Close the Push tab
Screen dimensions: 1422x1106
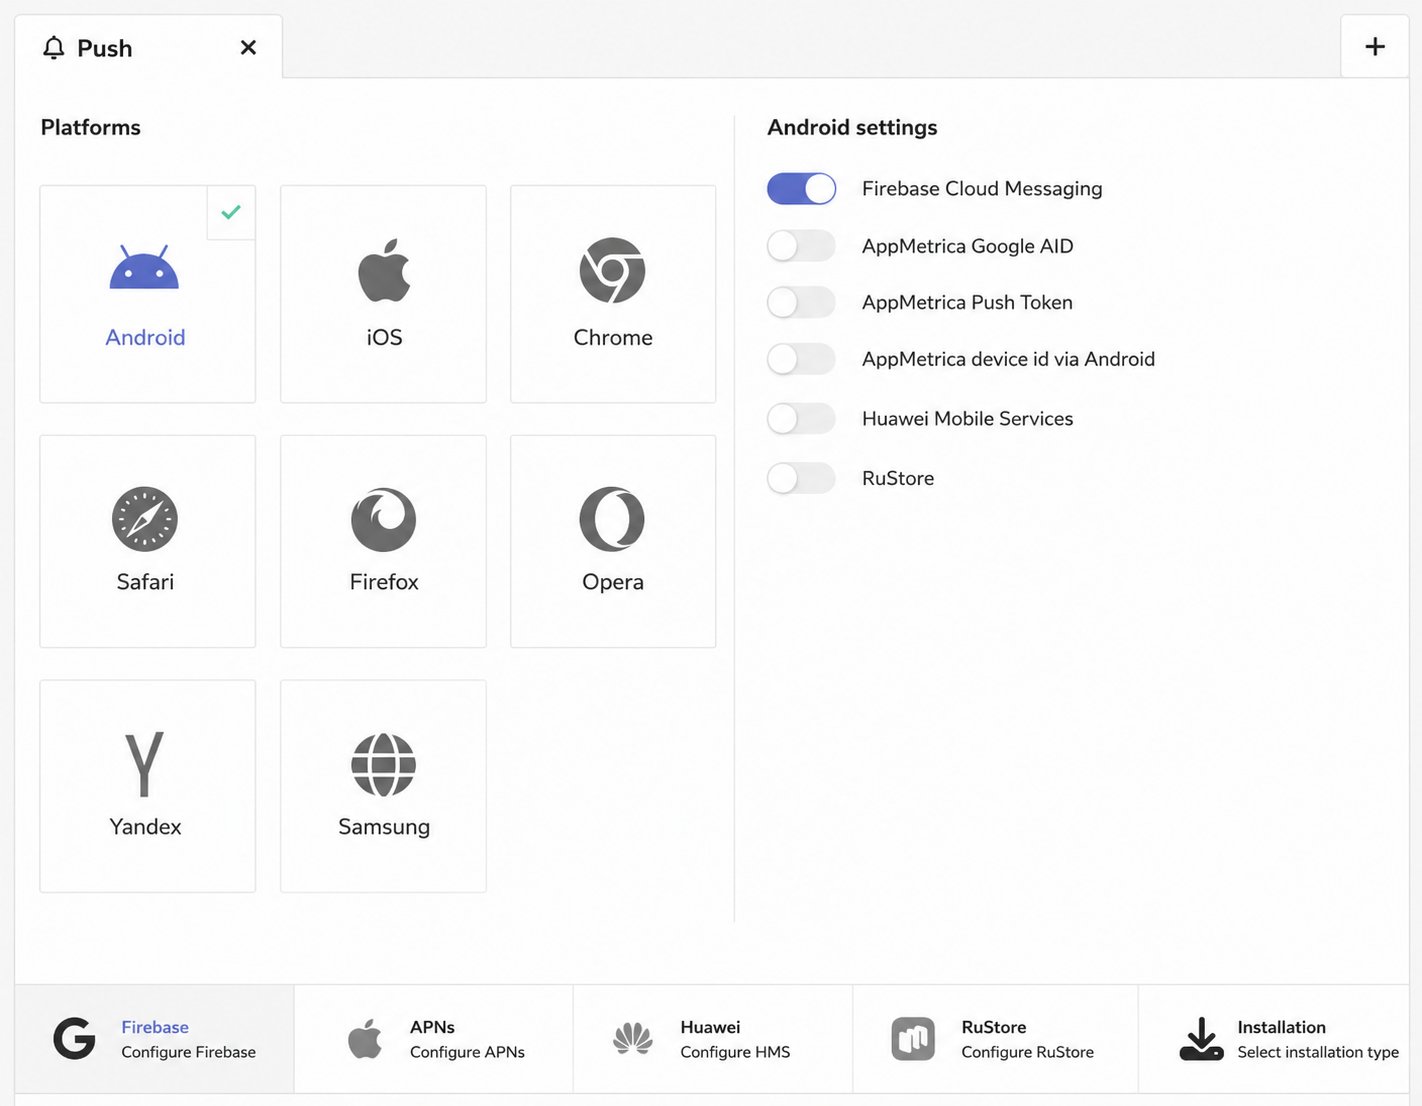pos(248,47)
